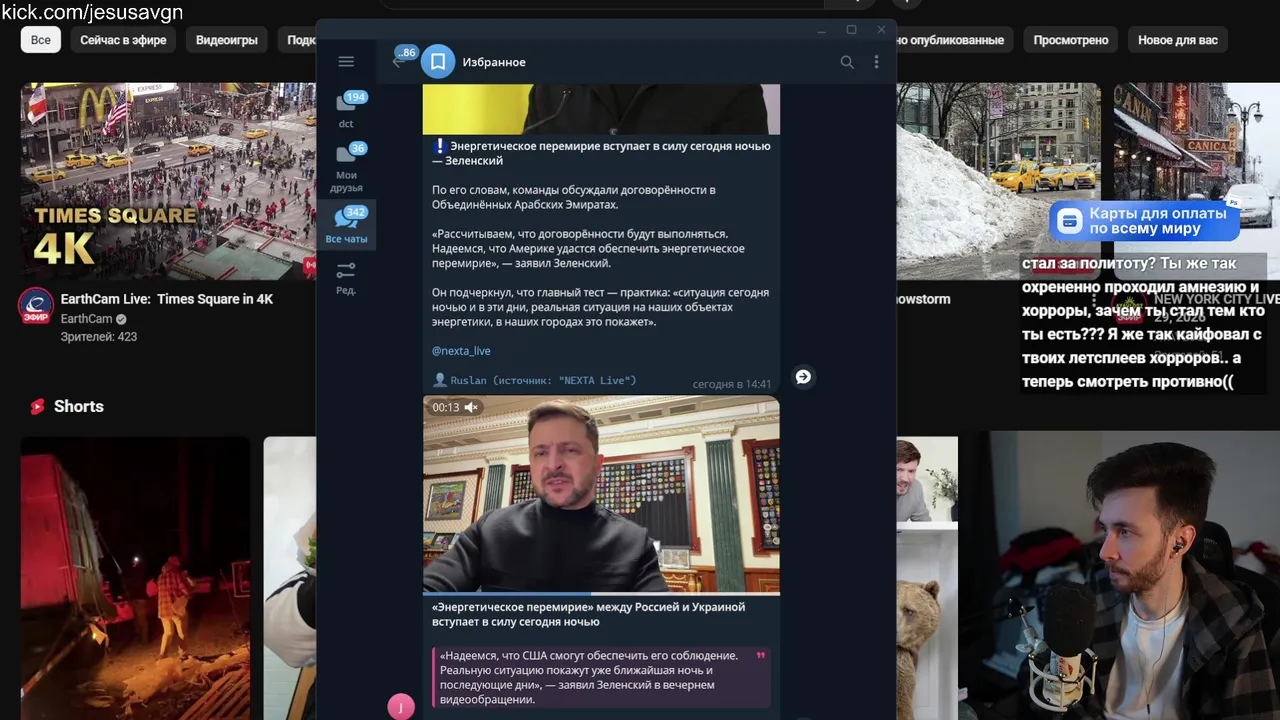Select the Новое для вас filter chip
Viewport: 1280px width, 720px height.
pos(1178,40)
